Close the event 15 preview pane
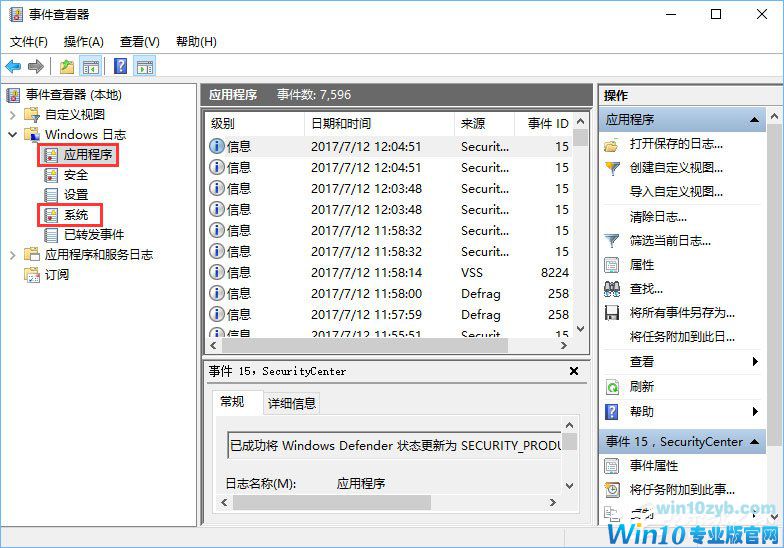The width and height of the screenshot is (784, 548). tap(574, 371)
